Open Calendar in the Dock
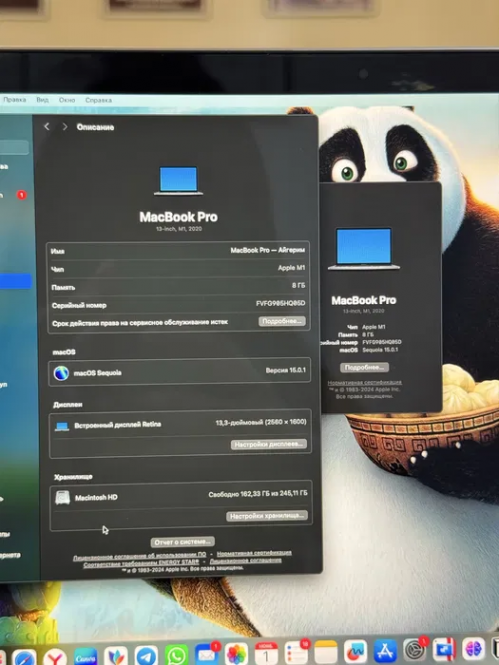The height and width of the screenshot is (665, 499). [x=266, y=654]
